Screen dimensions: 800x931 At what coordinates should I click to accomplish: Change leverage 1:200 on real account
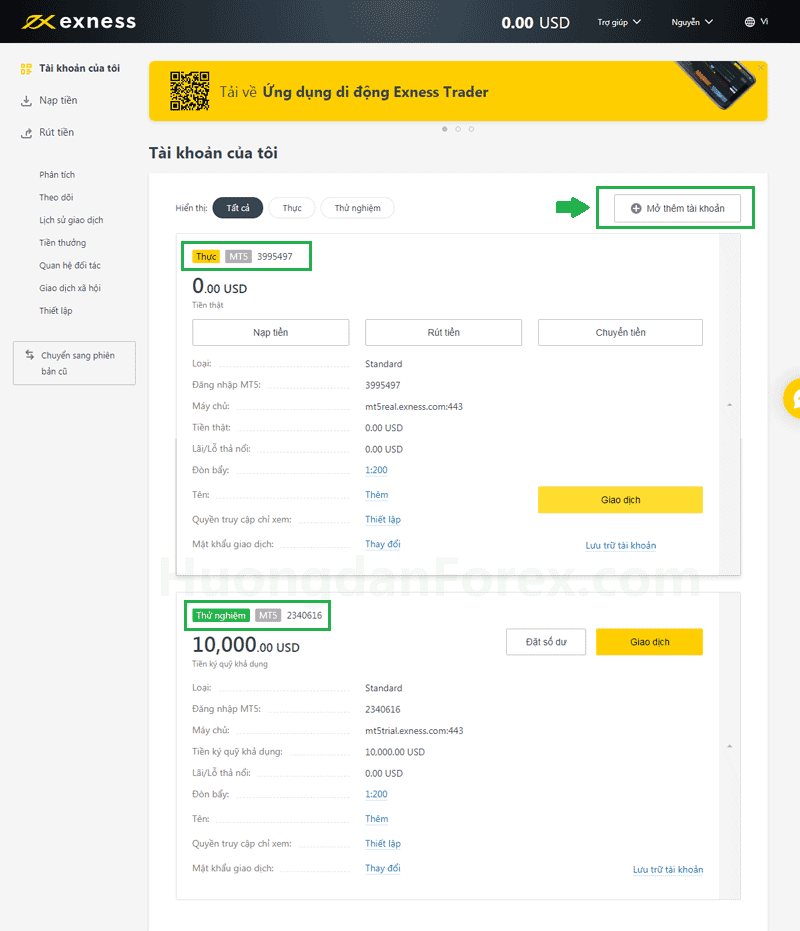pos(376,470)
